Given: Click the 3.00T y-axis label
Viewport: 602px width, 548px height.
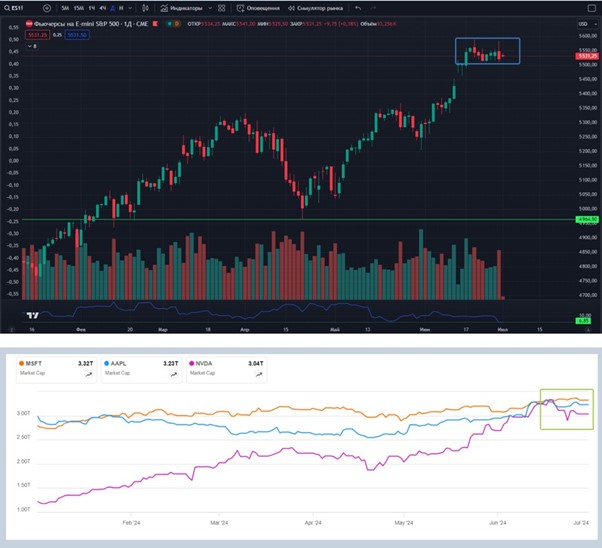Looking at the screenshot, I should pos(23,413).
